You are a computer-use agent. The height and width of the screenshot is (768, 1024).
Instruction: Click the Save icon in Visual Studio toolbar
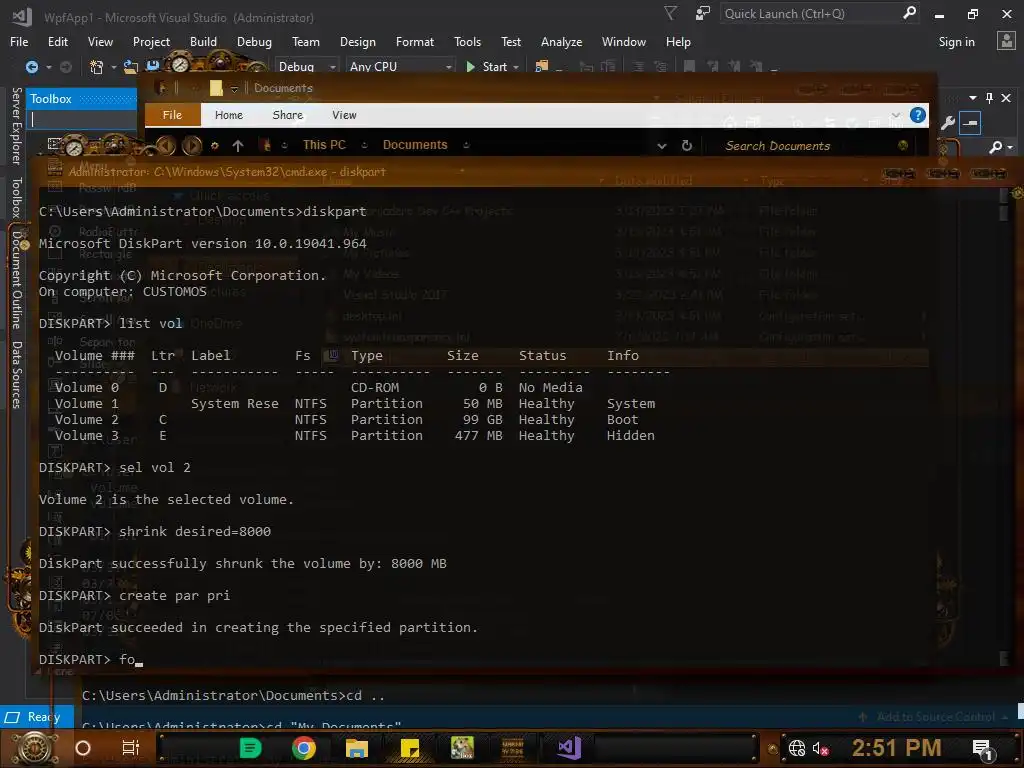tap(153, 66)
